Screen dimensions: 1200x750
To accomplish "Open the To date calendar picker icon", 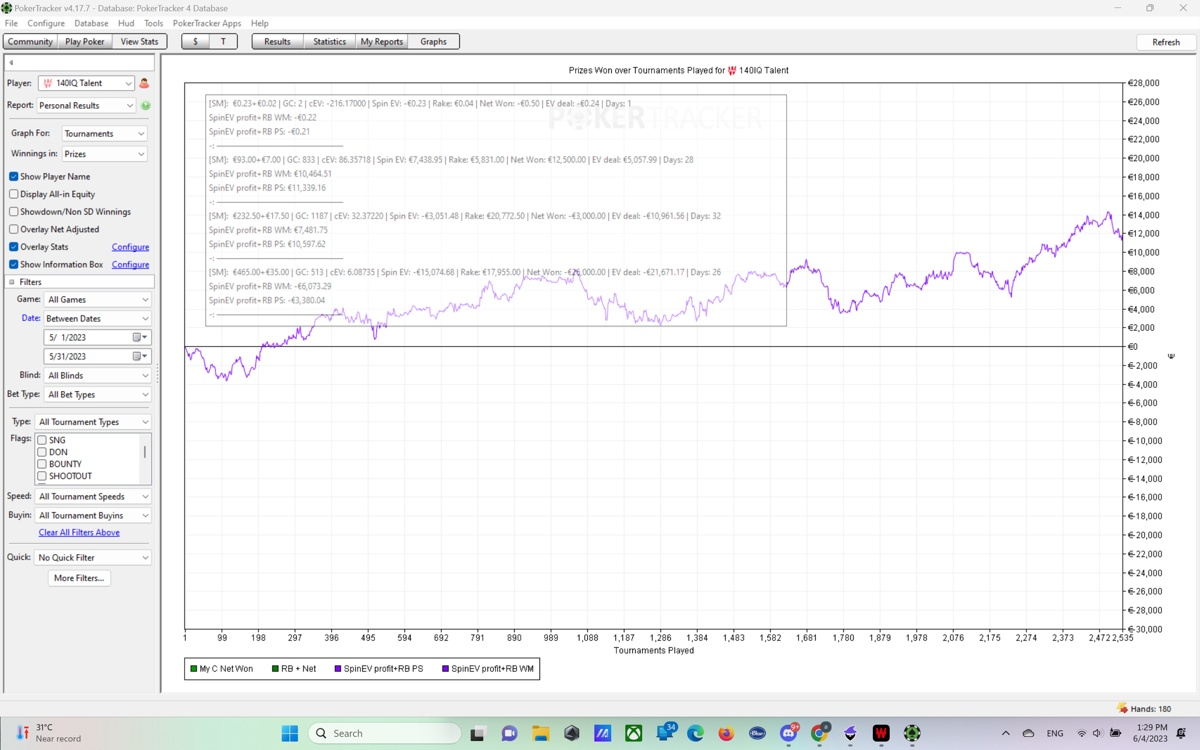I will [x=137, y=357].
